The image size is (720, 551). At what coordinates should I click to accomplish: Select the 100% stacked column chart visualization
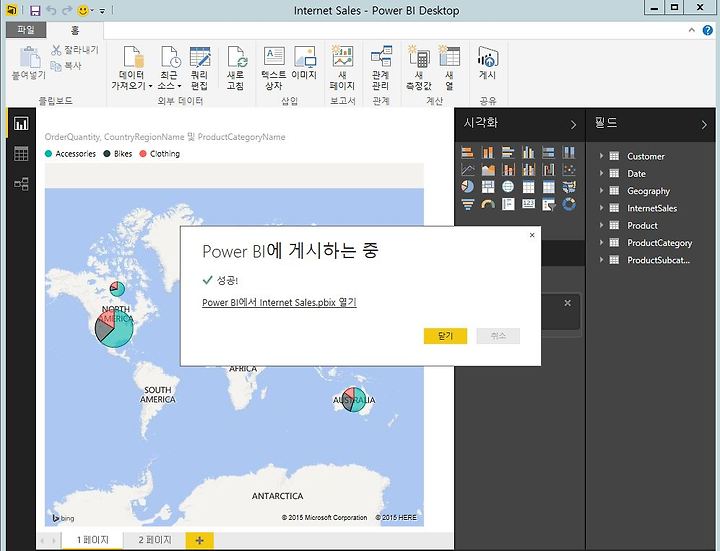click(x=568, y=152)
